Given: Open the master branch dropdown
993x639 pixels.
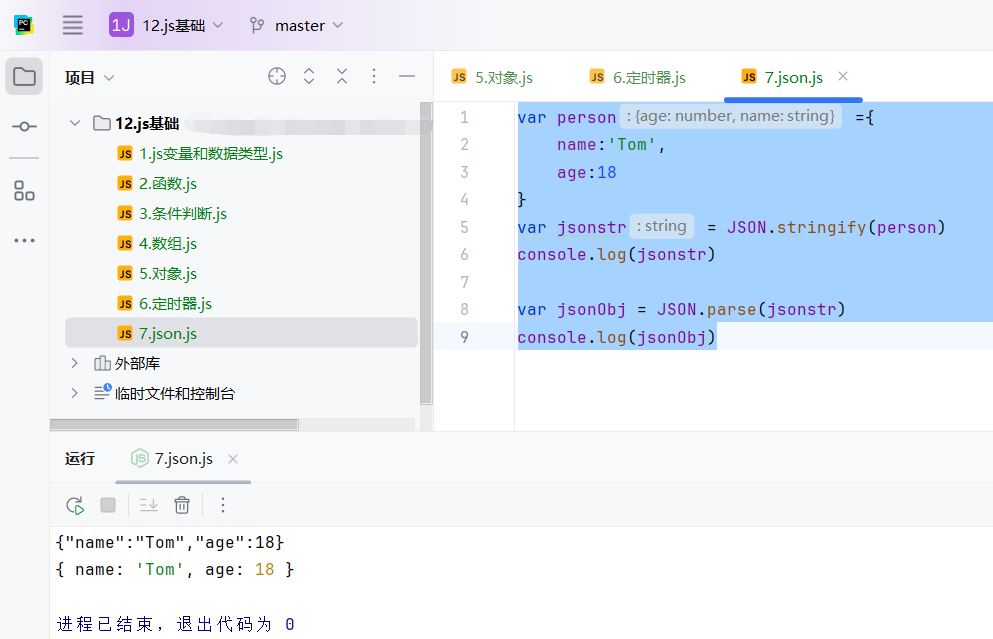Looking at the screenshot, I should [296, 25].
